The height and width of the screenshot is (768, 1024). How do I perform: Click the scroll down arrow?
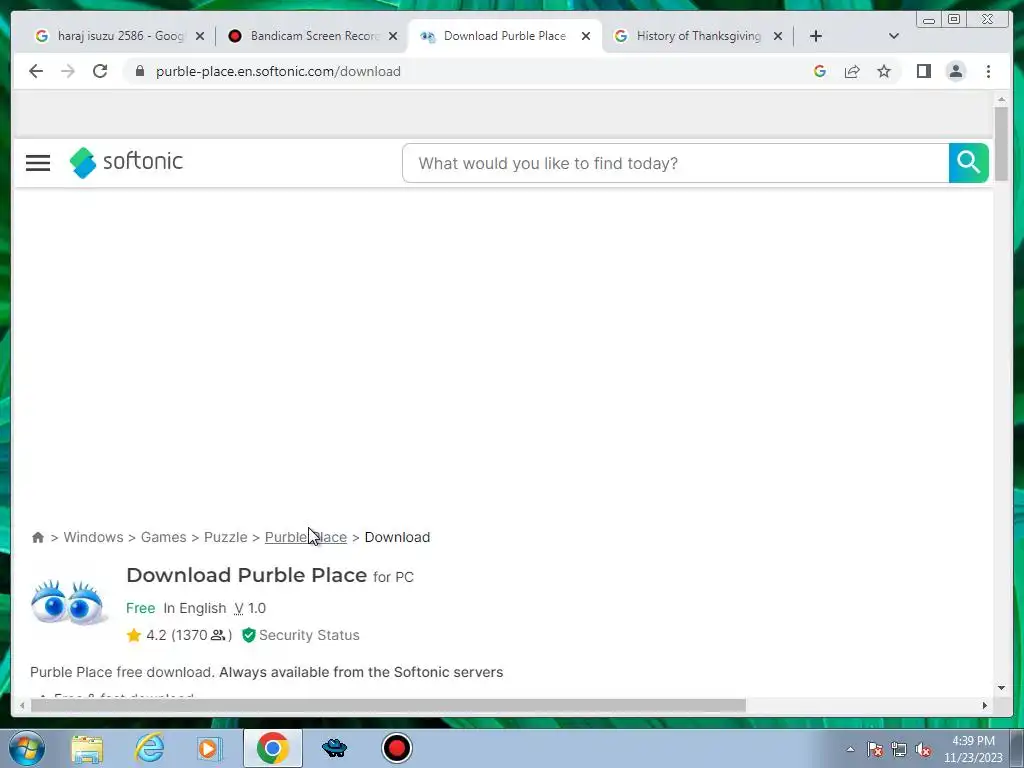pos(1001,688)
